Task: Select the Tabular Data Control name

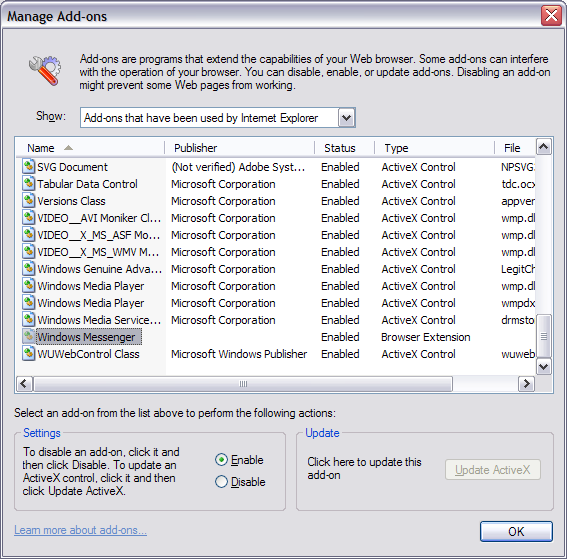Action: pyautogui.click(x=87, y=184)
